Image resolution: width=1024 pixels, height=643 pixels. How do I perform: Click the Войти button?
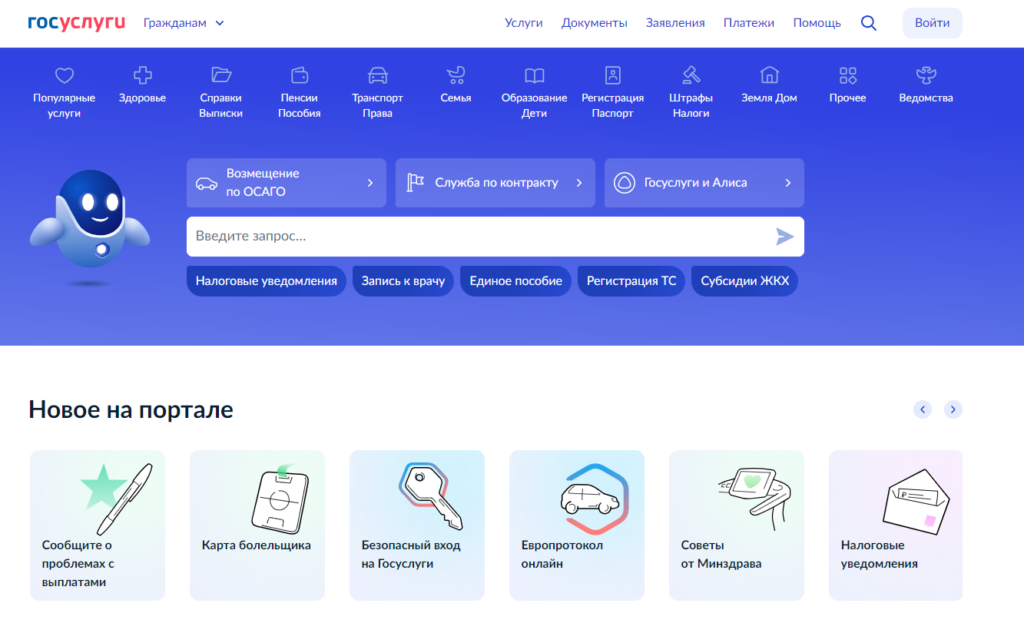(932, 23)
